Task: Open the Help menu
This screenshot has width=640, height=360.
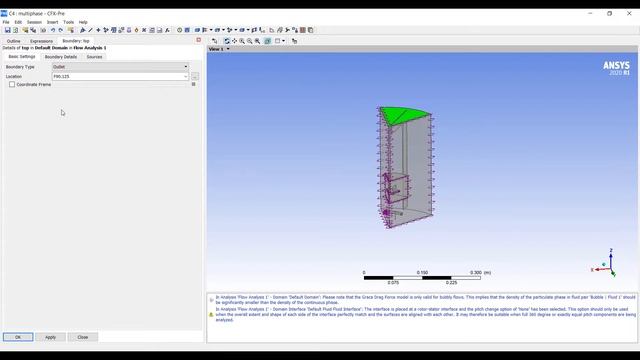Action: click(x=83, y=22)
